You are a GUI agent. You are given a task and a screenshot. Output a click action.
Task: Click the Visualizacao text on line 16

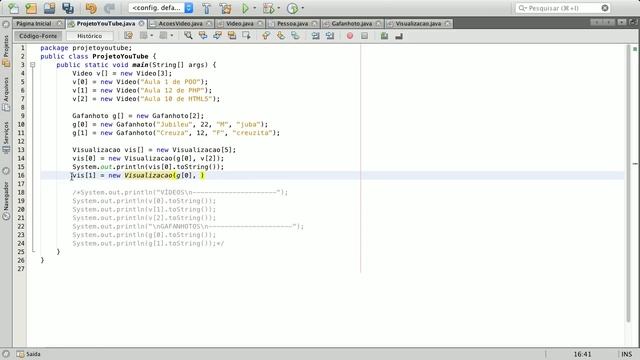tap(149, 176)
